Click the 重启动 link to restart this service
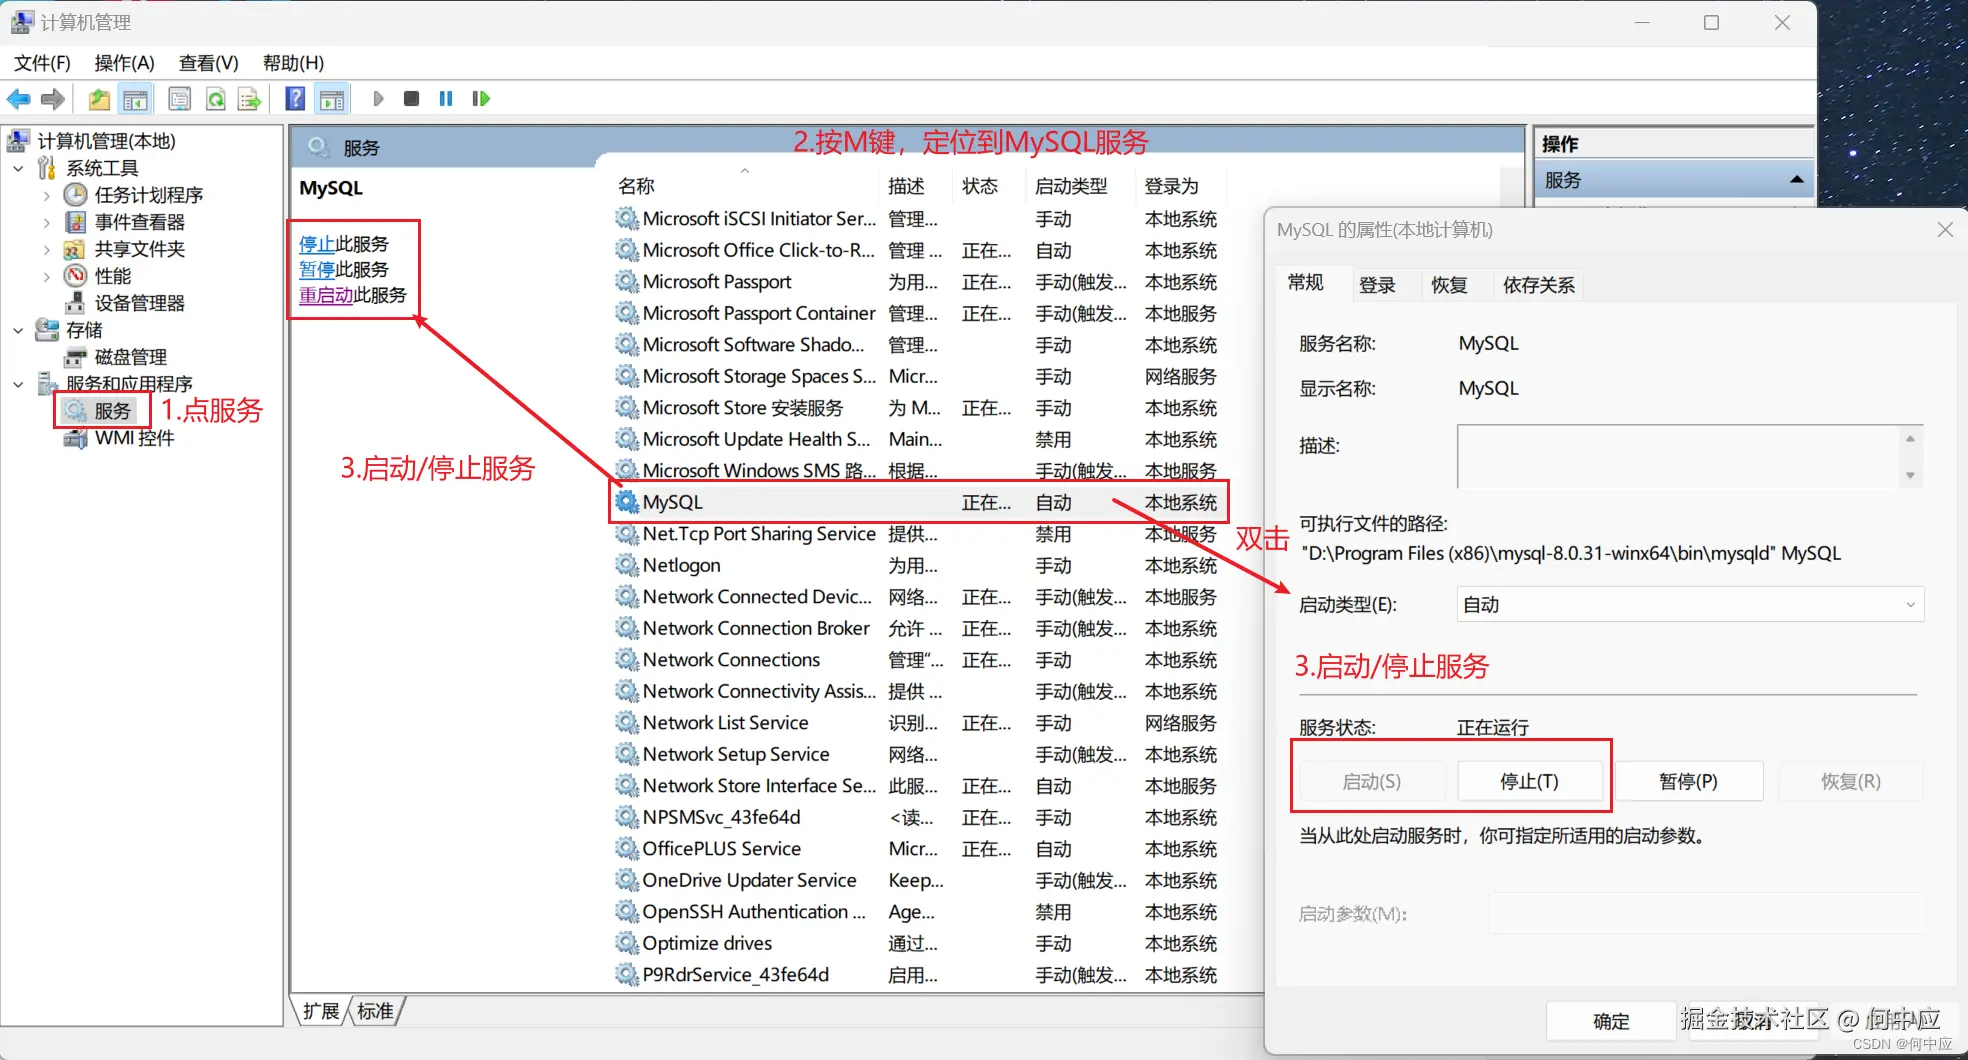 pos(326,296)
